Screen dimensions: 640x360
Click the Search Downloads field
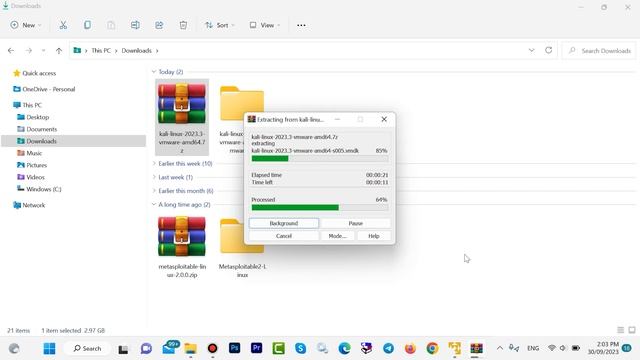[x=599, y=51]
